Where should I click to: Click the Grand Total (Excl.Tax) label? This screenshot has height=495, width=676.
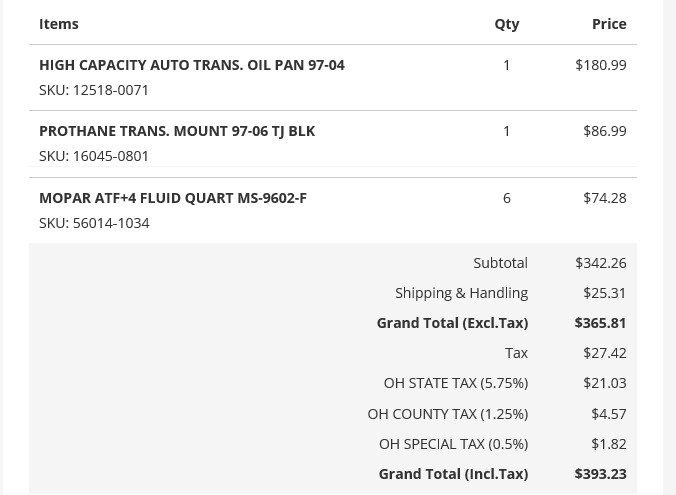point(452,323)
